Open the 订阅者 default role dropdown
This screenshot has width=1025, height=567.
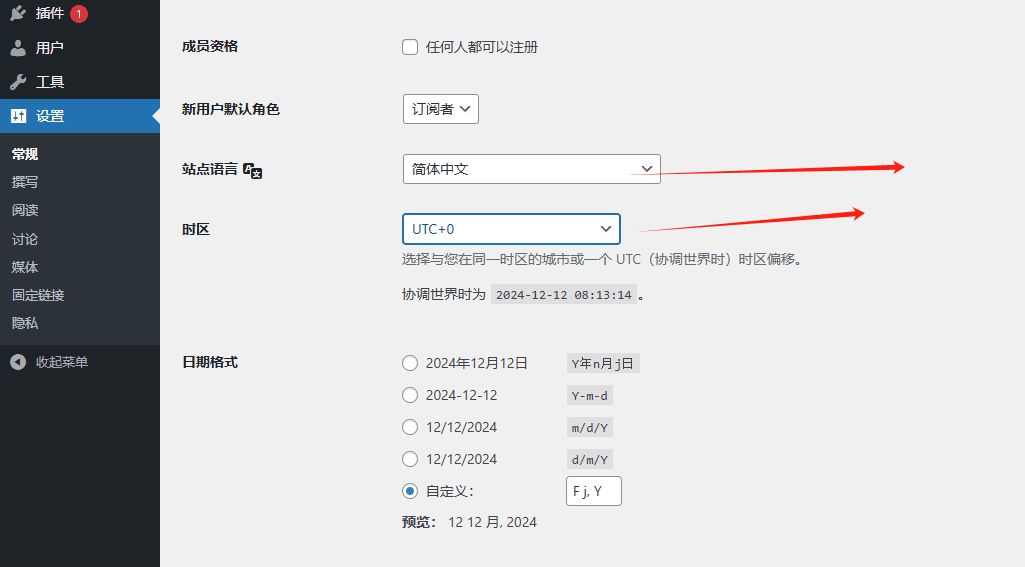point(441,109)
